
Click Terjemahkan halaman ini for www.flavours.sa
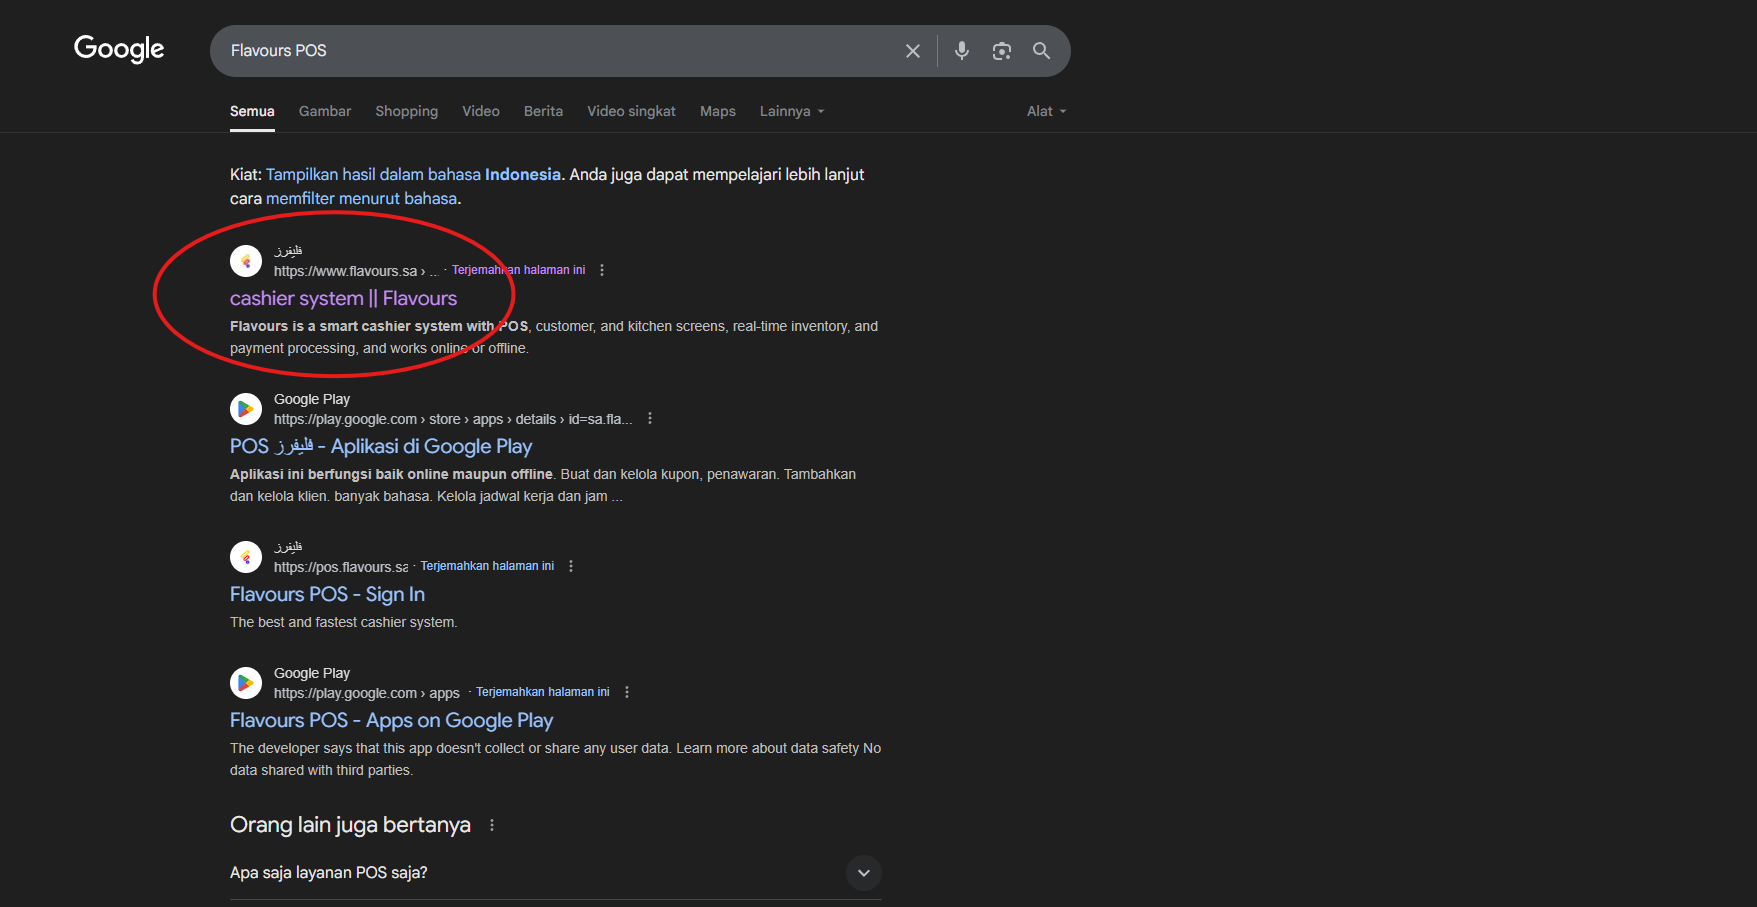click(518, 270)
